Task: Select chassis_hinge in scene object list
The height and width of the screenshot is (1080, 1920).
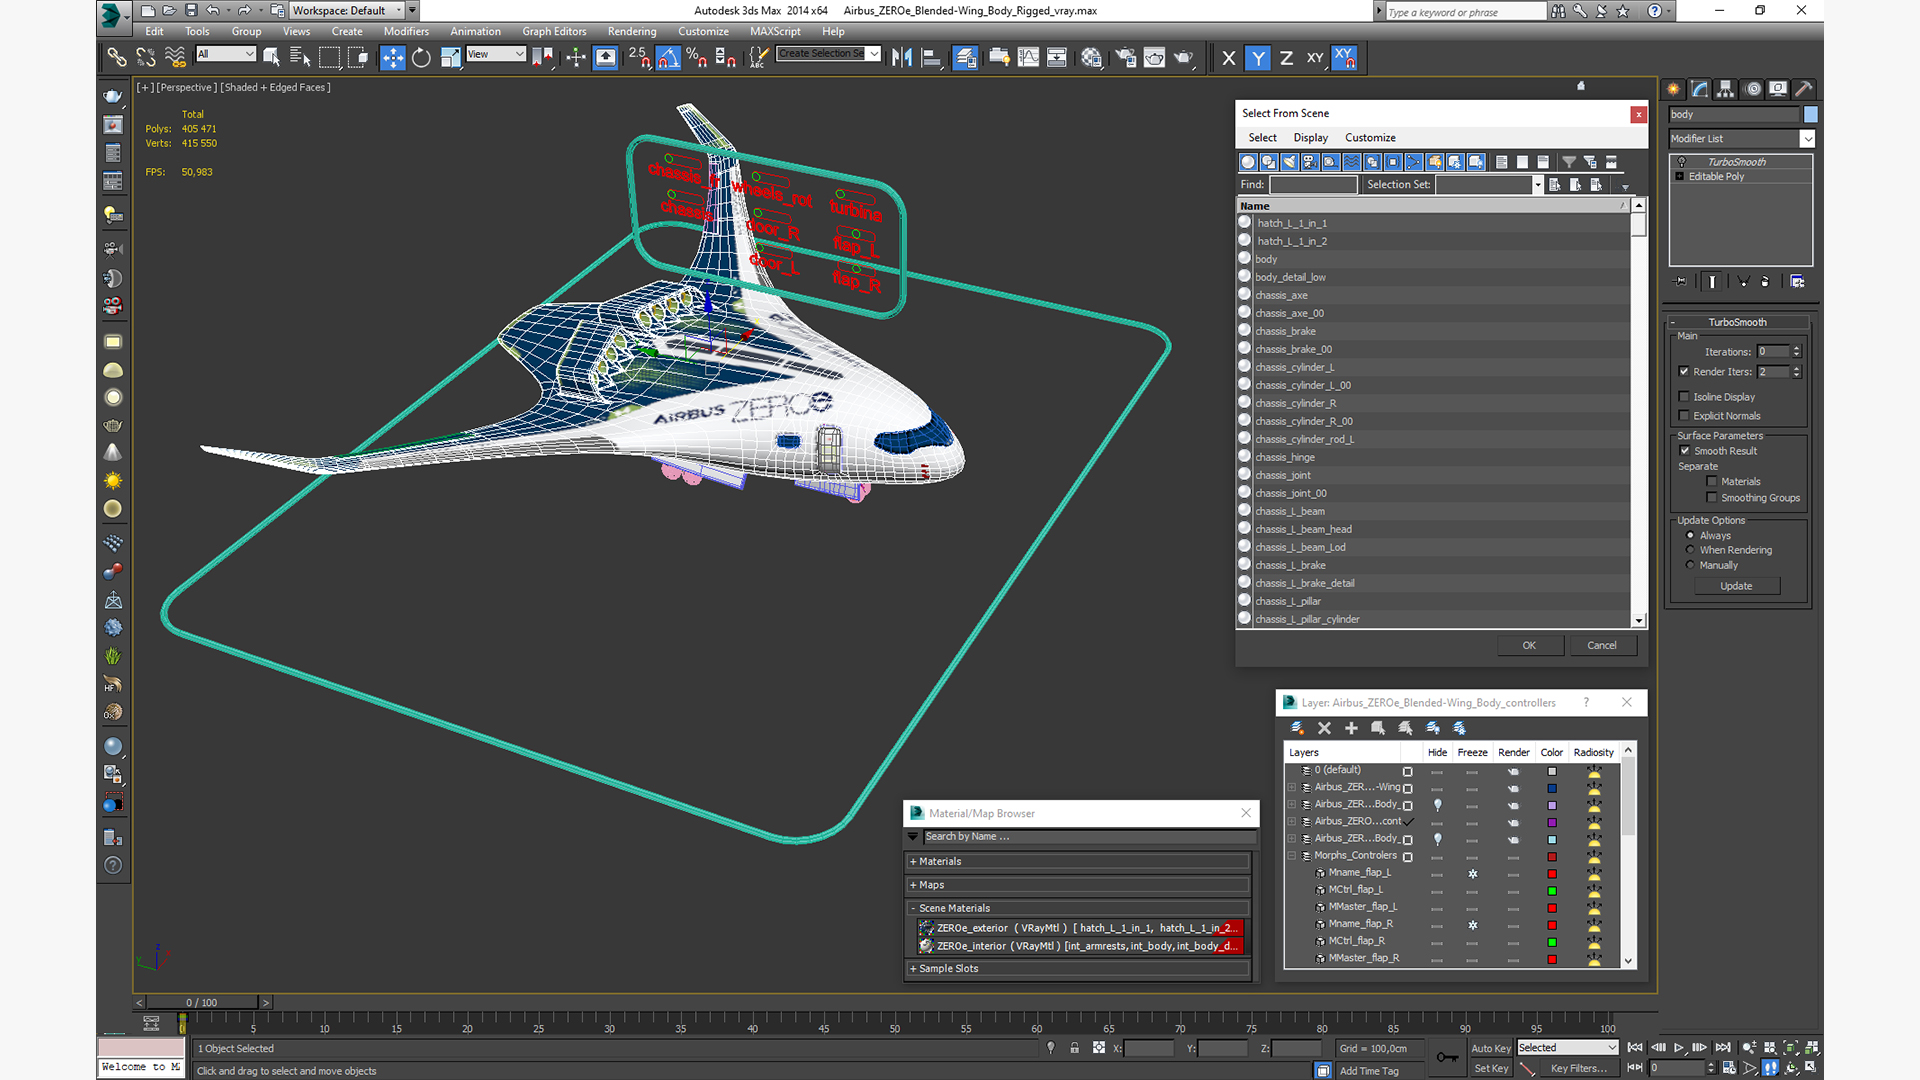Action: click(1433, 457)
